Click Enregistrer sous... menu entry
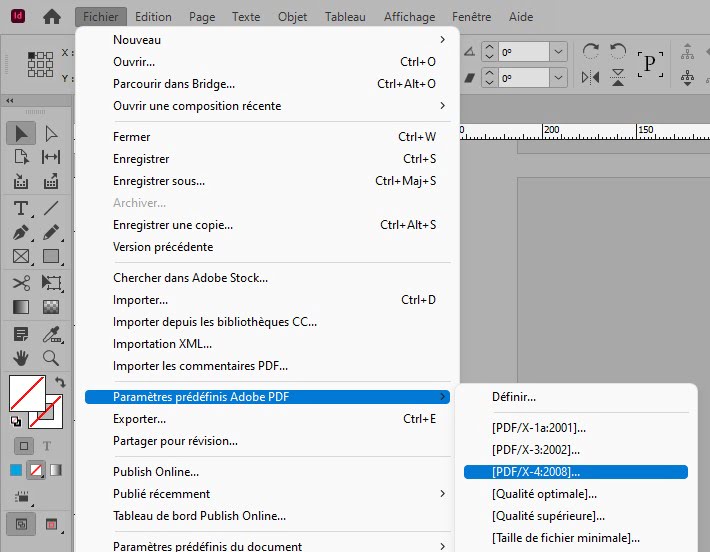The width and height of the screenshot is (710, 552). point(159,181)
